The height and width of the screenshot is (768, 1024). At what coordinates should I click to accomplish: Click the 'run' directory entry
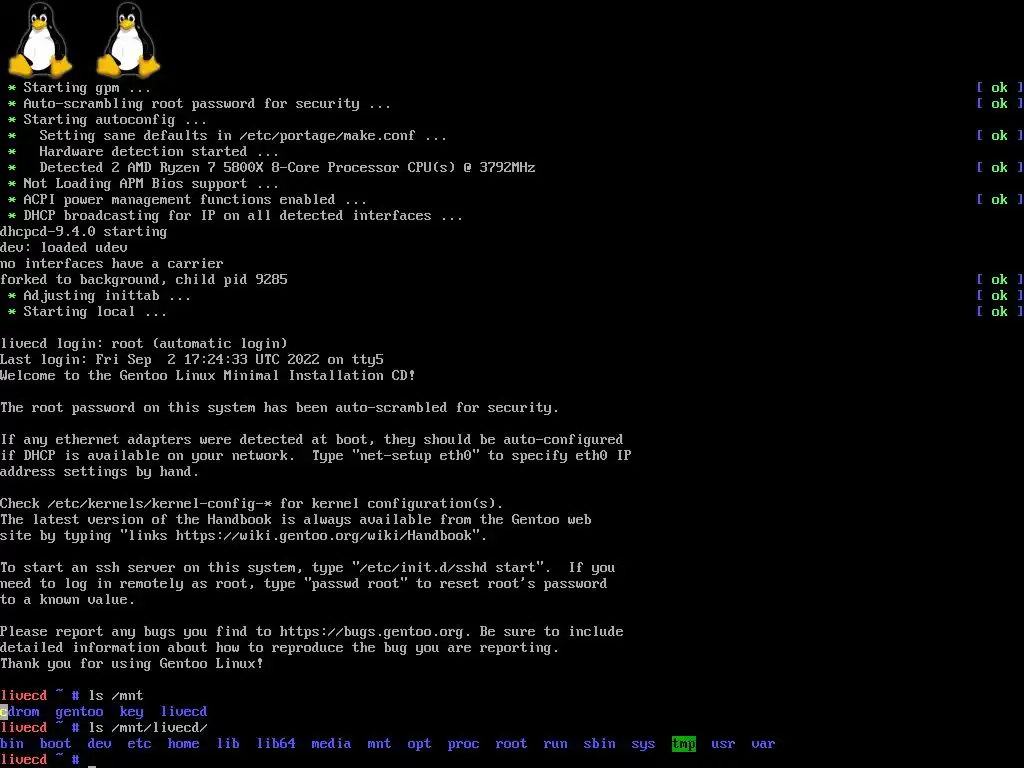click(555, 743)
